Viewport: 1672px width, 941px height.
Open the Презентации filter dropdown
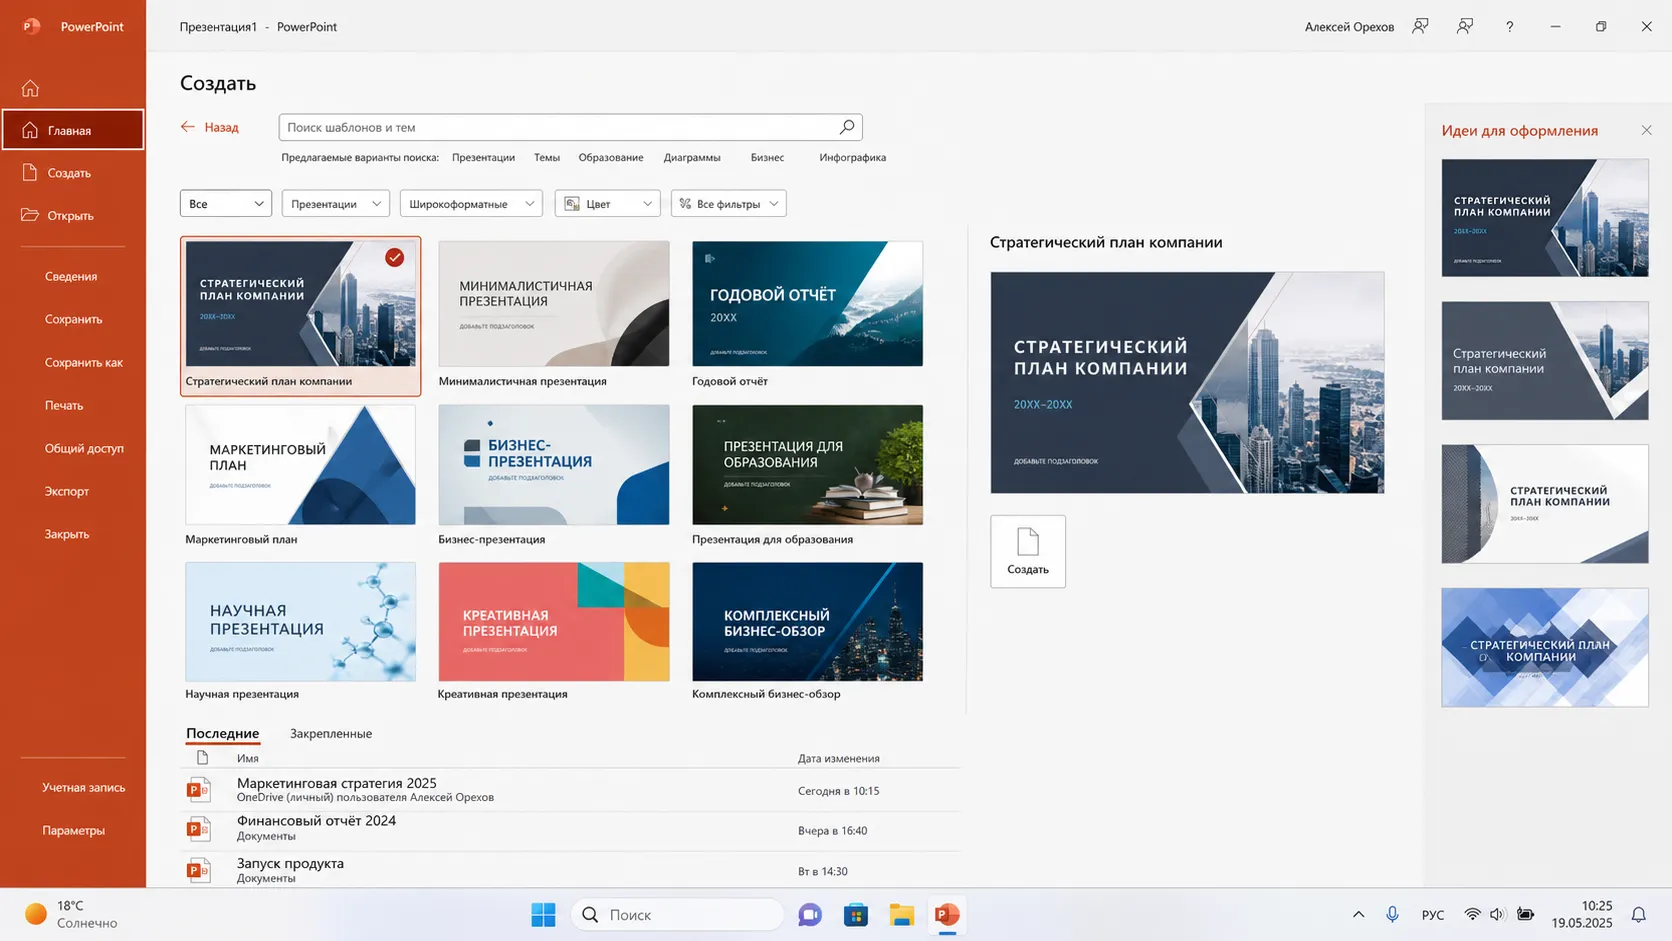(x=336, y=204)
